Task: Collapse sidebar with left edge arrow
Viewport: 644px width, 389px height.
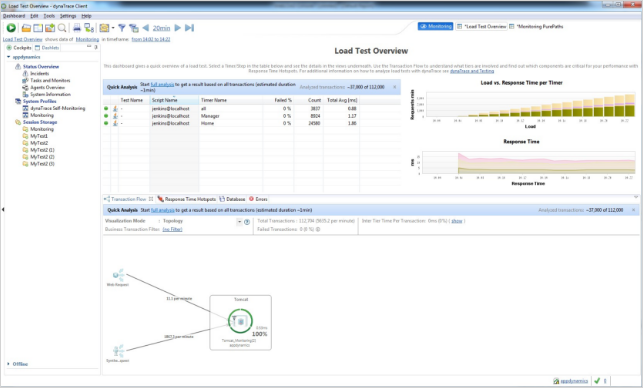Action: tap(3, 209)
